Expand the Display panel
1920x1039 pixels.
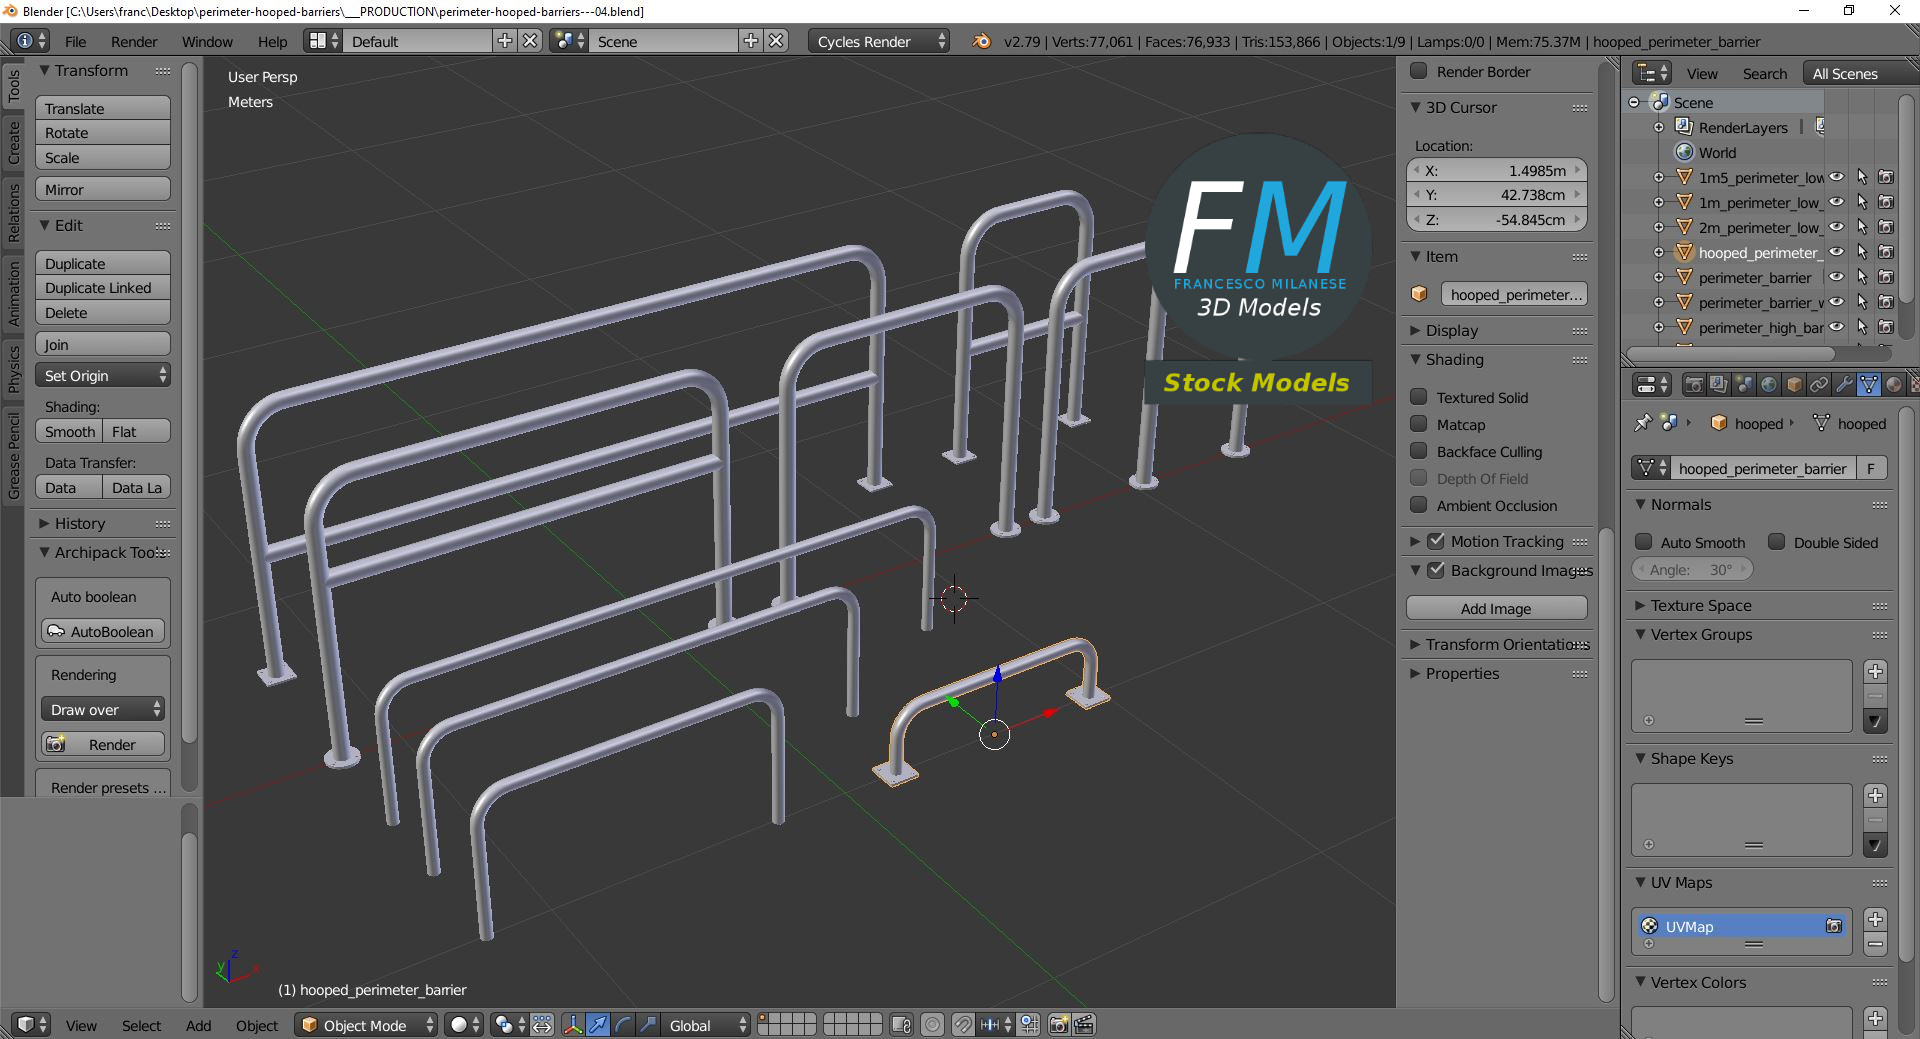coord(1451,330)
